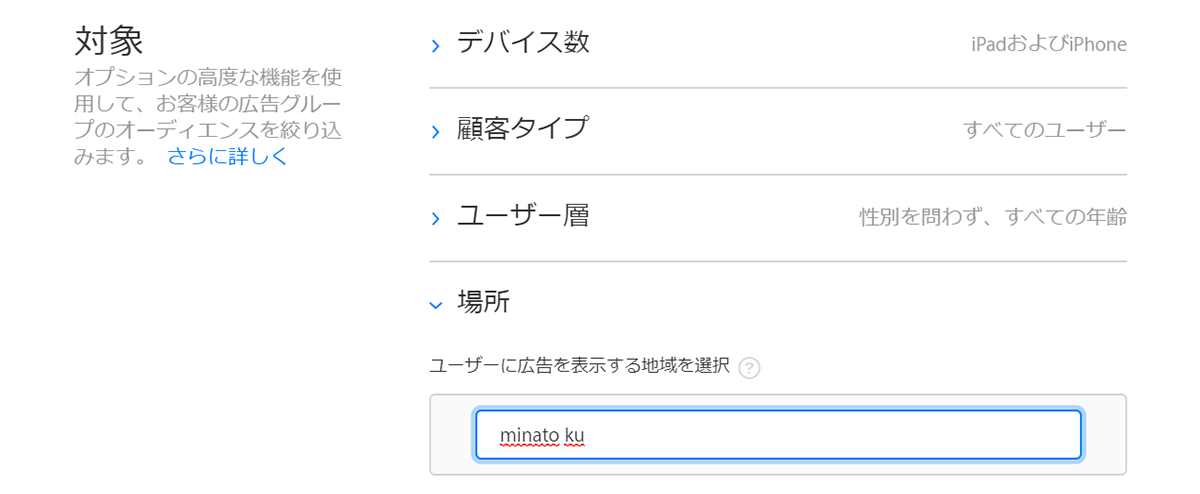Place cursor after ku in search field

pos(586,436)
